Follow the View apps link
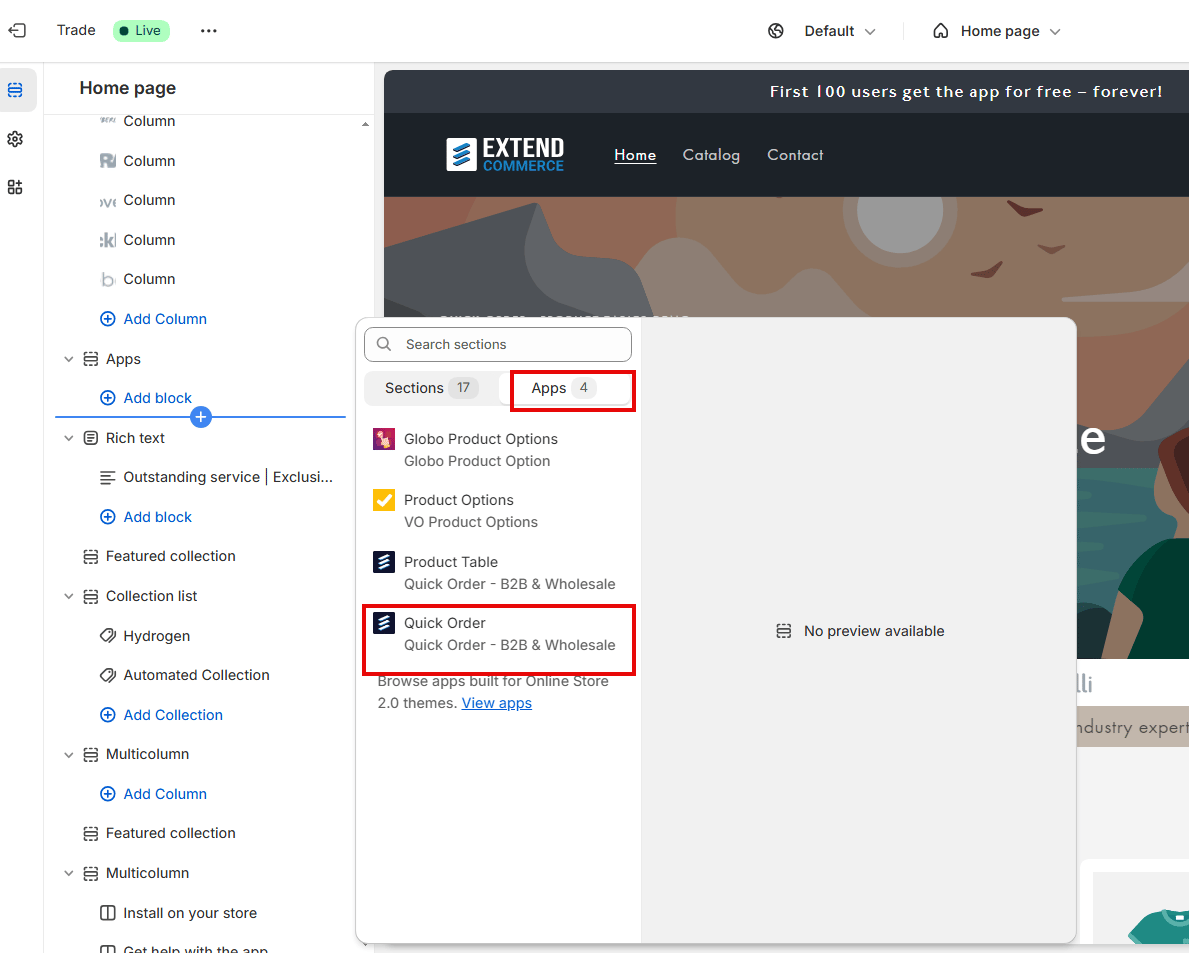The width and height of the screenshot is (1189, 953). tap(497, 703)
